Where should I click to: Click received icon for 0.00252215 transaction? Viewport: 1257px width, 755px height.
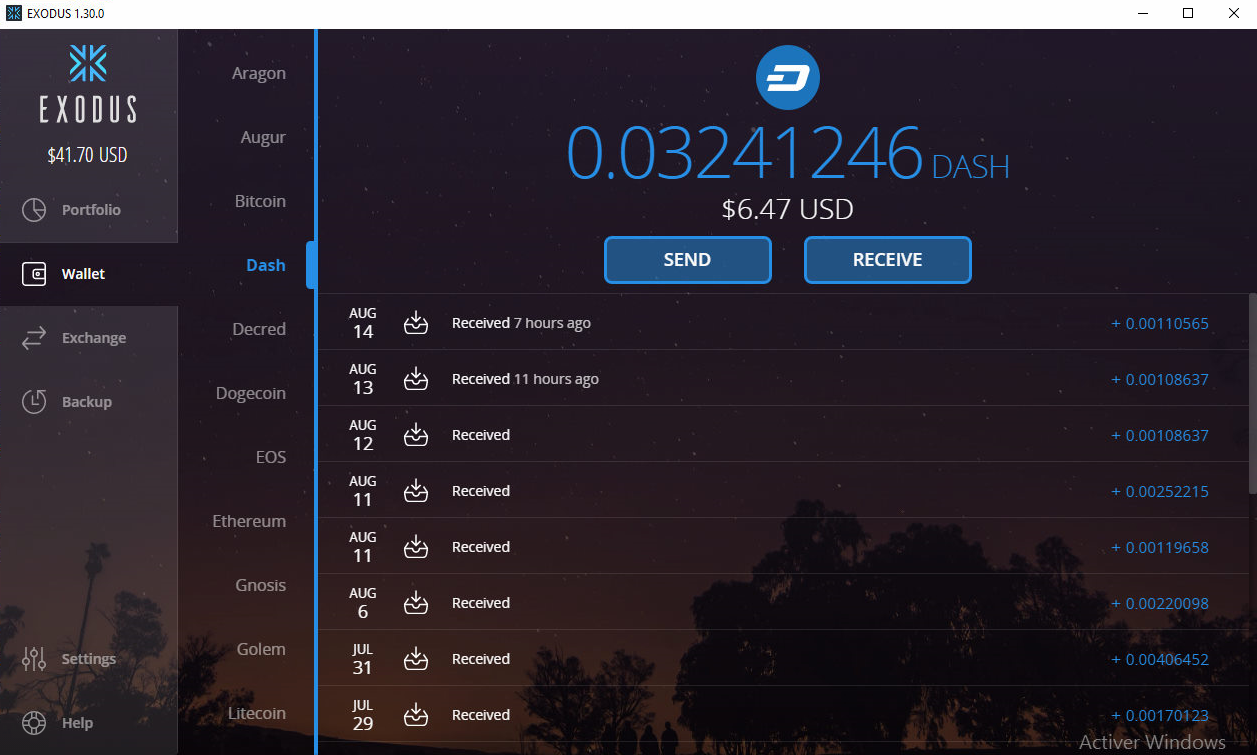coord(416,491)
